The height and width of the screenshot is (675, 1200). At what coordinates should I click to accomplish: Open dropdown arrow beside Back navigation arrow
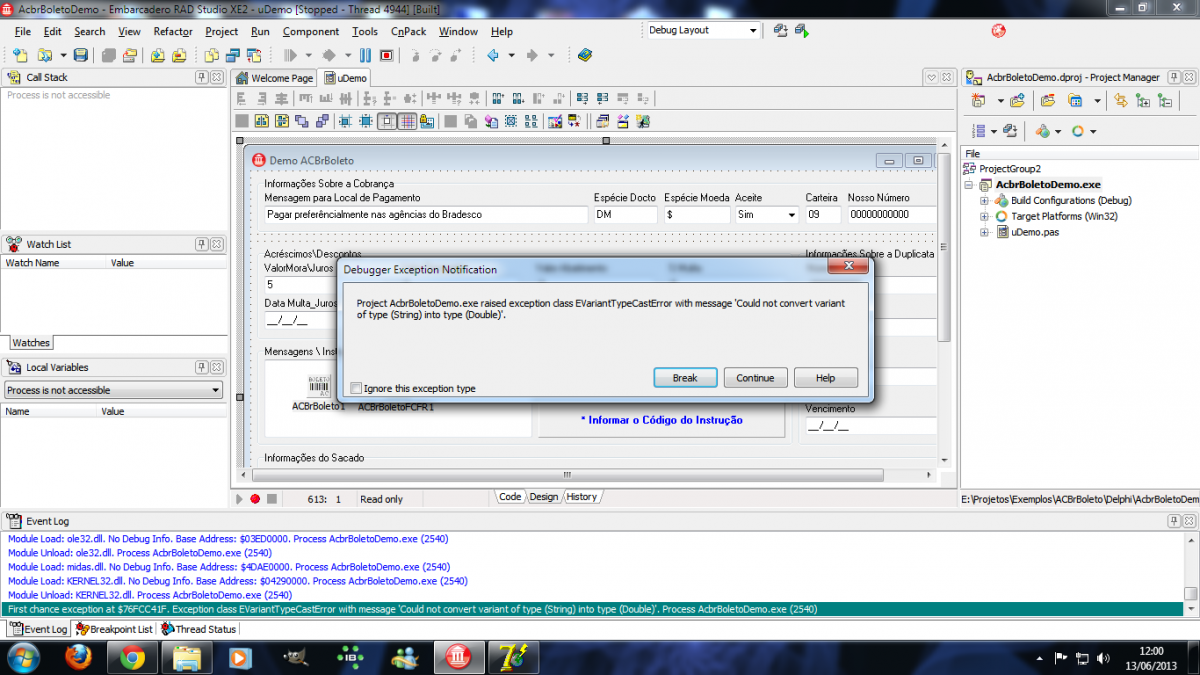[511, 55]
